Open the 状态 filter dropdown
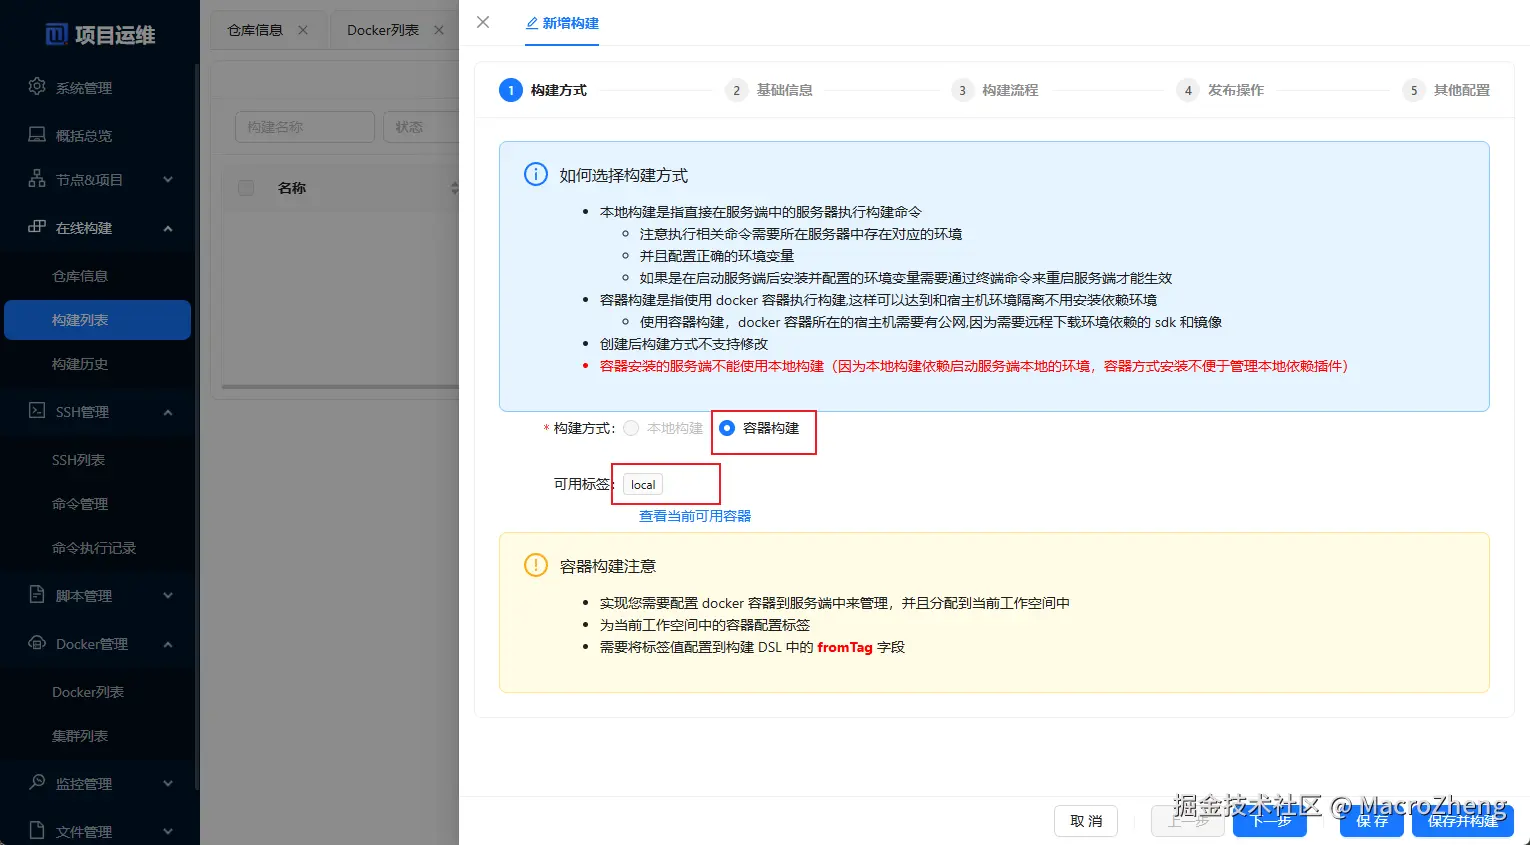 click(x=421, y=127)
